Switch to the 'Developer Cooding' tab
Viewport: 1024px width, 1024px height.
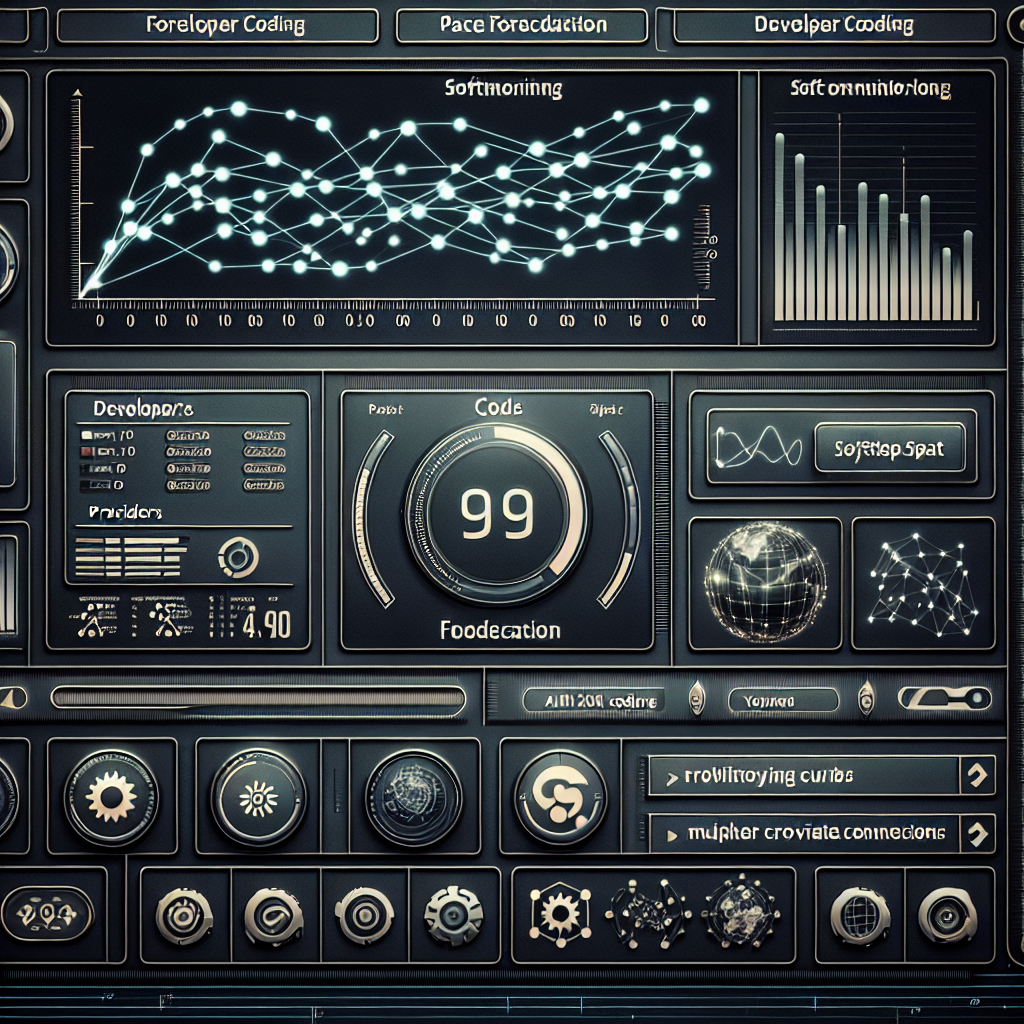(836, 25)
